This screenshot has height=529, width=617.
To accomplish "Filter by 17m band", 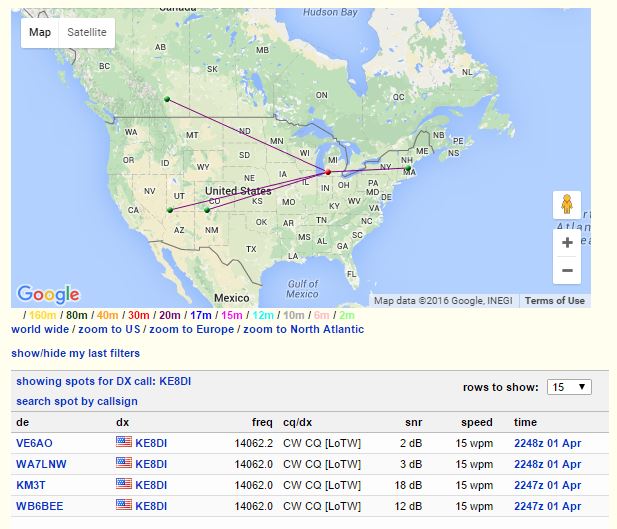I will coord(201,315).
